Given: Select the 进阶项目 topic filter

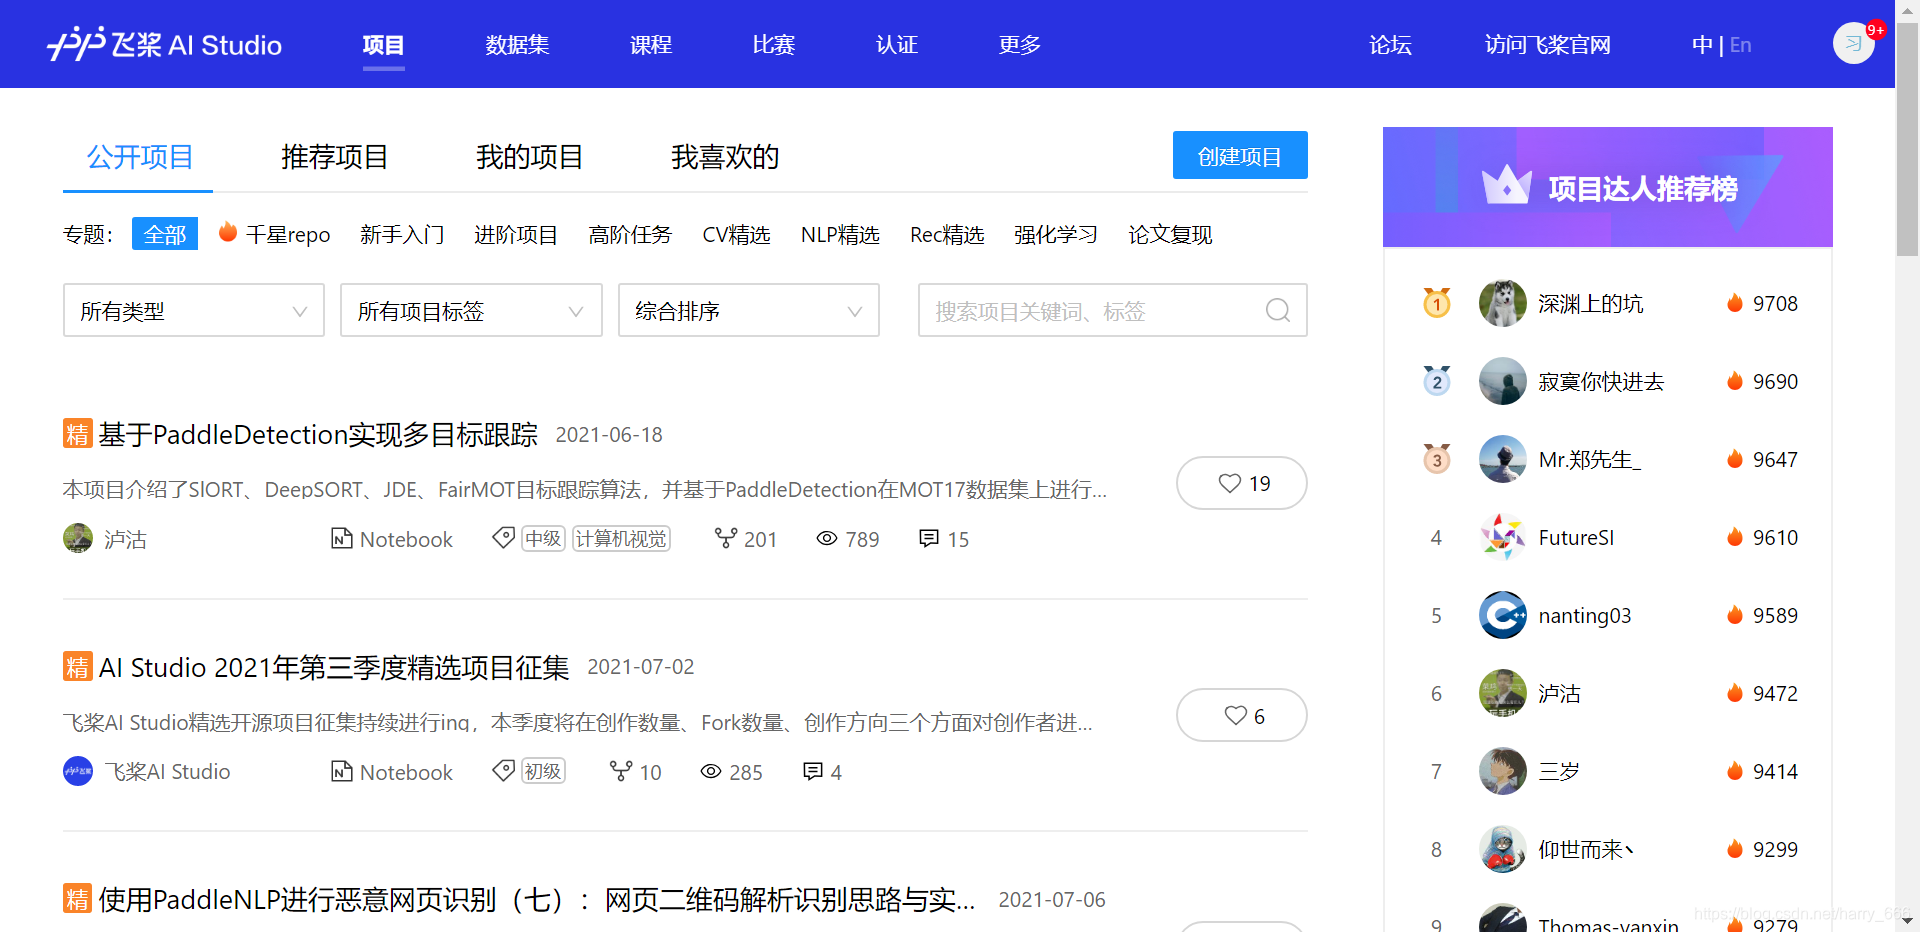Looking at the screenshot, I should pos(516,234).
